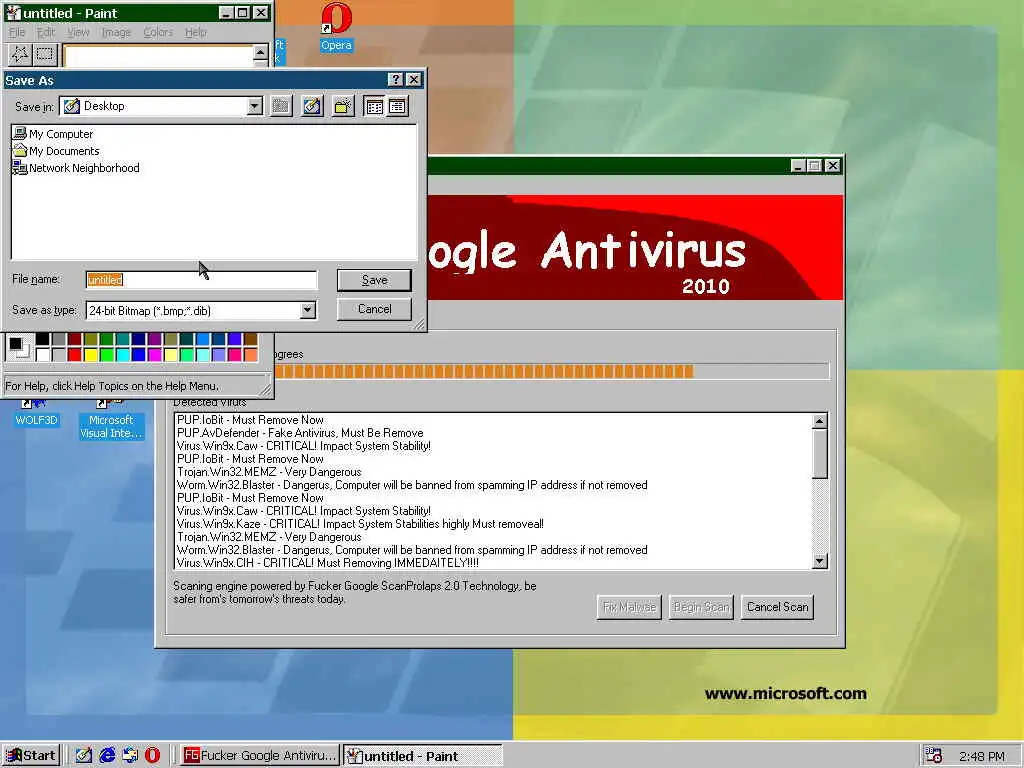Click Paint status bar help text

pos(112,386)
